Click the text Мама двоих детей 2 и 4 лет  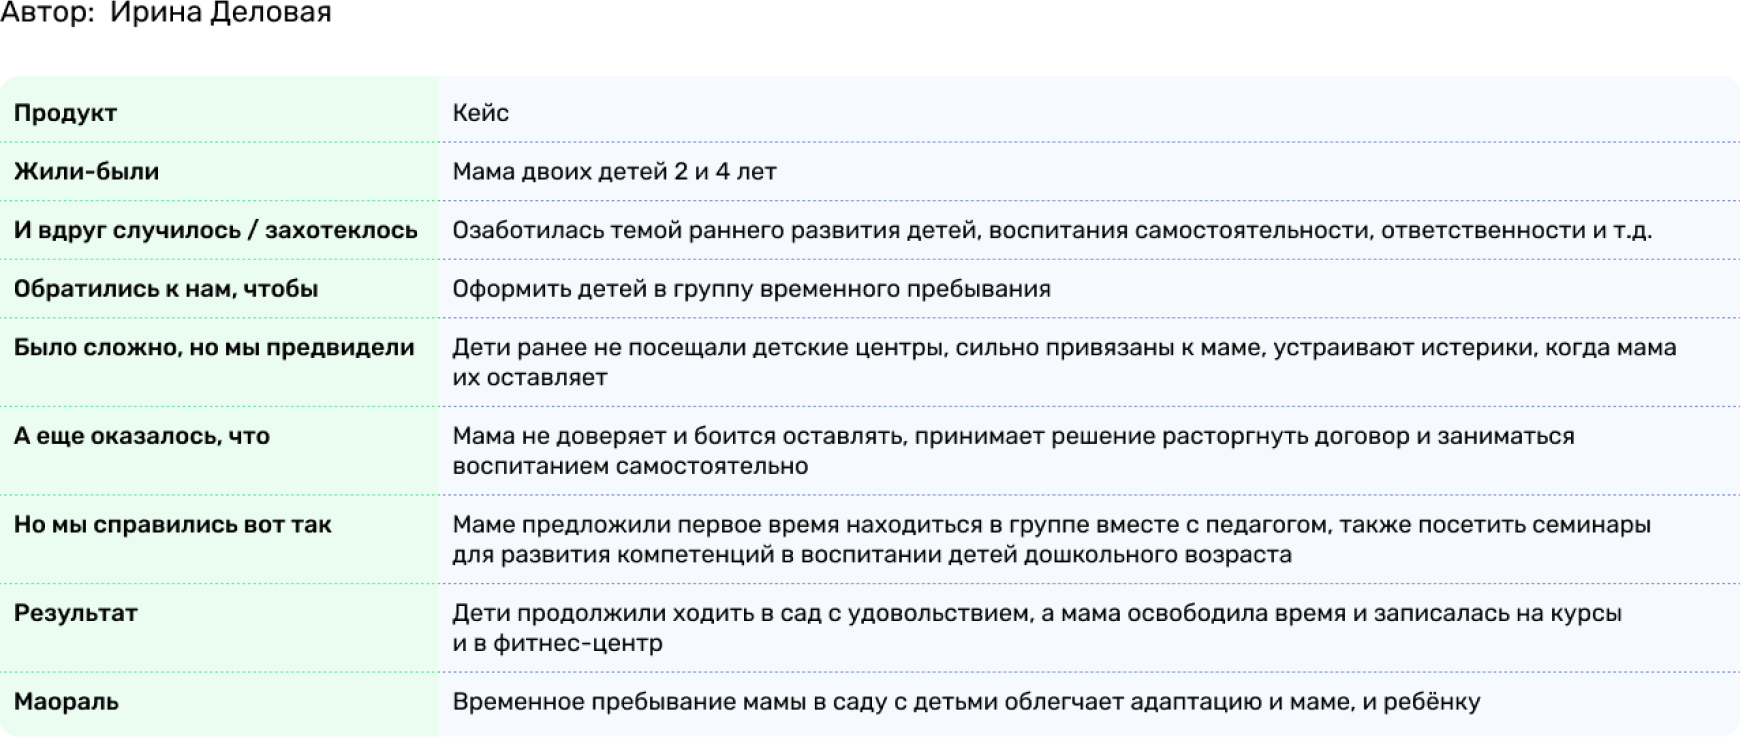click(x=614, y=172)
